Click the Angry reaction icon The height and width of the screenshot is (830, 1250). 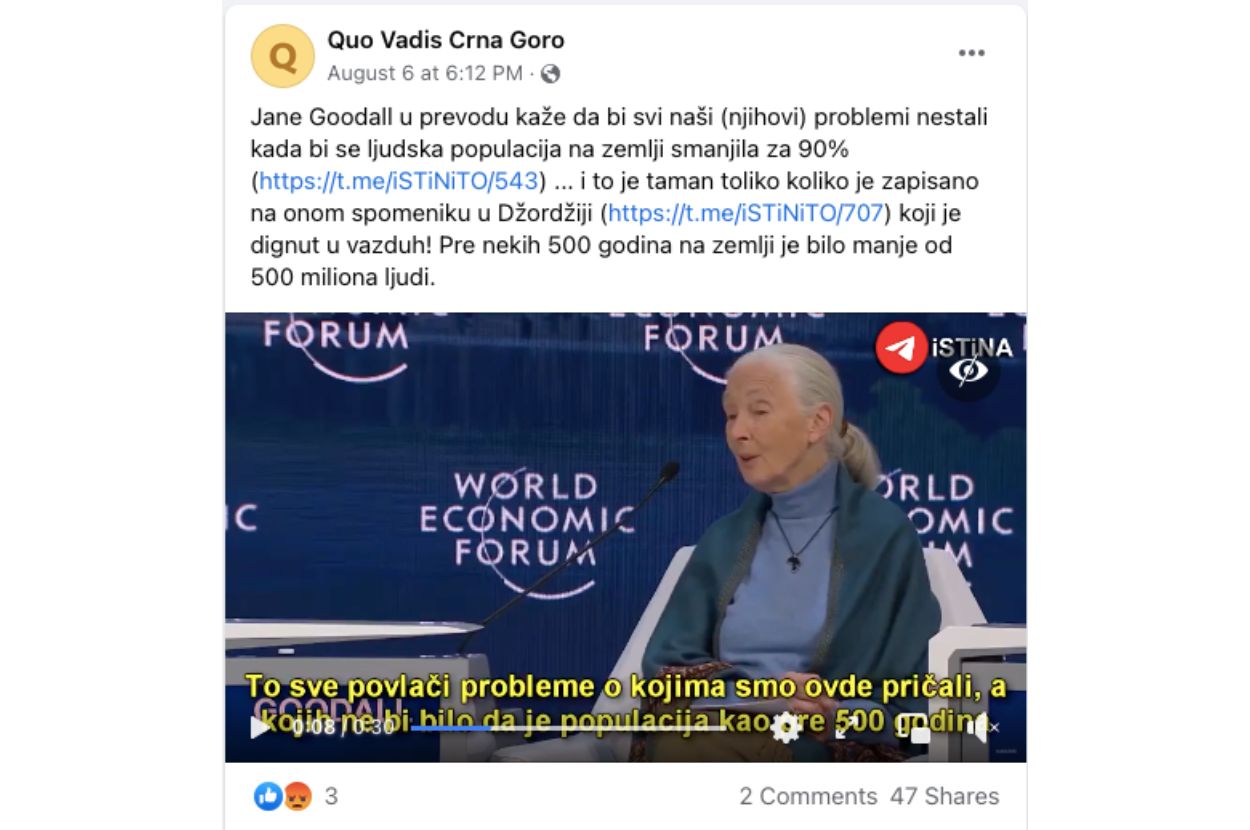[x=298, y=796]
